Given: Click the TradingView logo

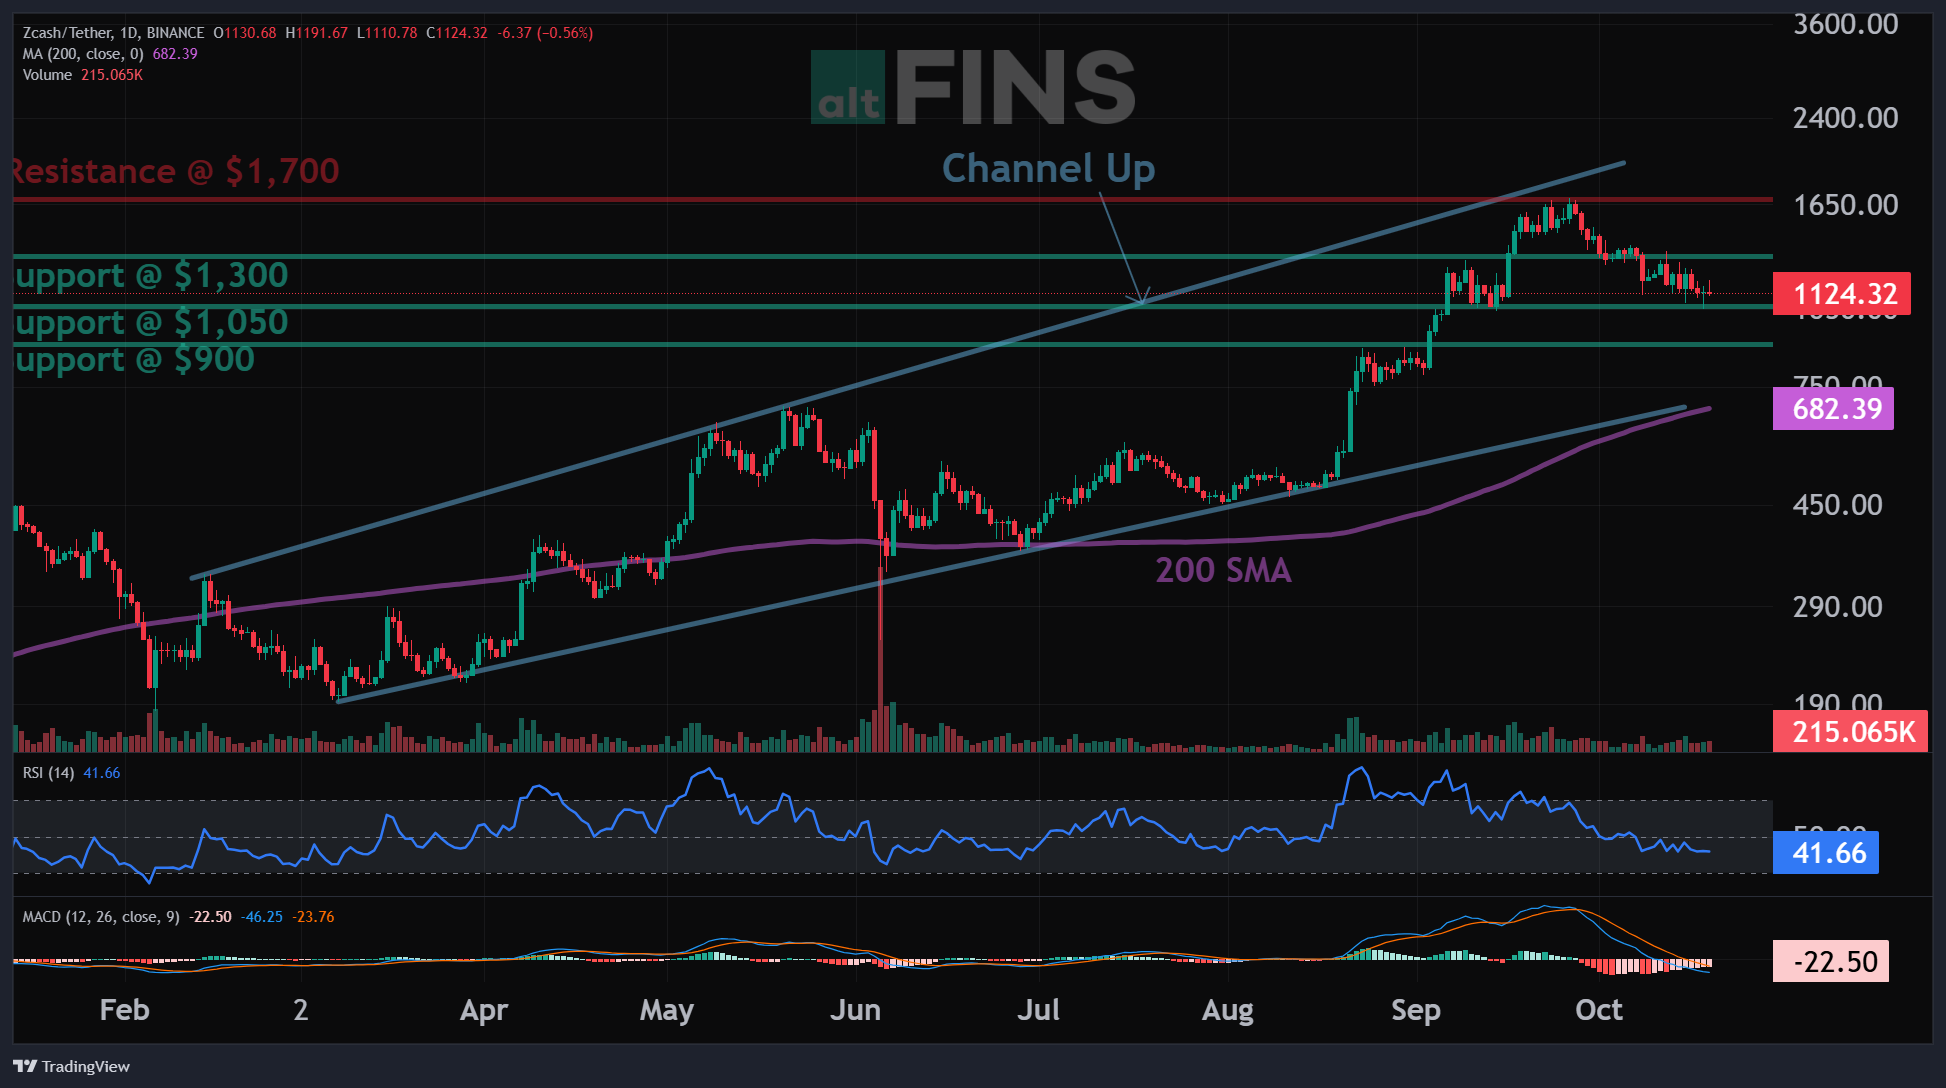Looking at the screenshot, I should pos(72,1066).
